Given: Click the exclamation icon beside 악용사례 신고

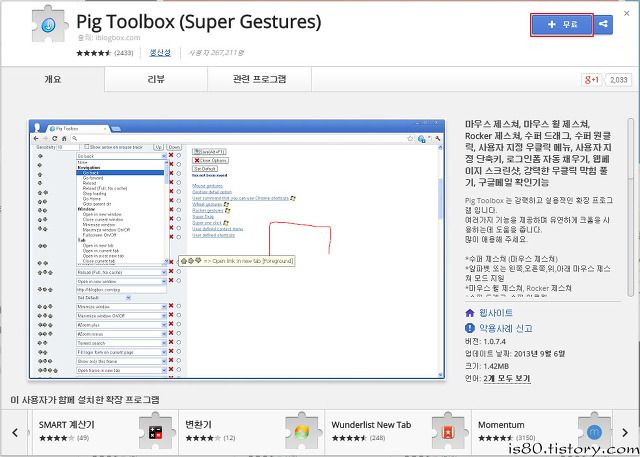Looking at the screenshot, I should coord(470,328).
